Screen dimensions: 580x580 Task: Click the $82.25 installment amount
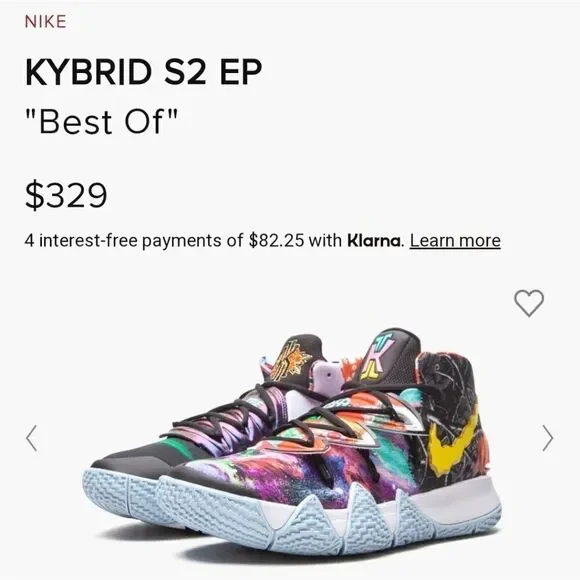point(276,241)
